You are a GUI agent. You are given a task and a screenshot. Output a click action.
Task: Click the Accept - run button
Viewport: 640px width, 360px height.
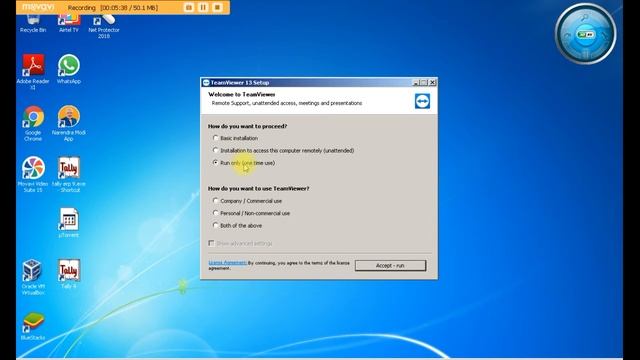(x=390, y=265)
